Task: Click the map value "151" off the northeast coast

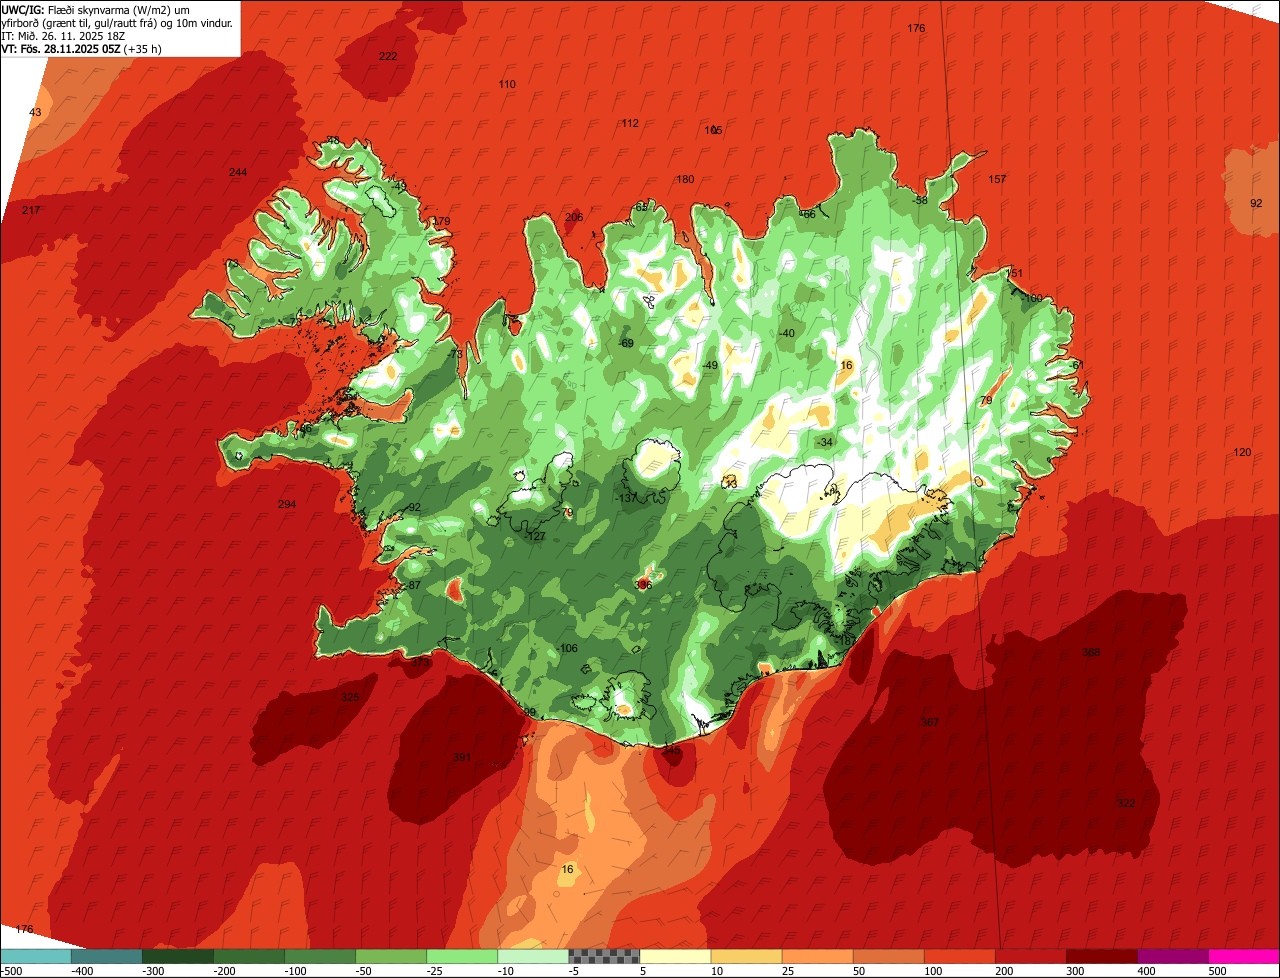Action: point(1015,273)
